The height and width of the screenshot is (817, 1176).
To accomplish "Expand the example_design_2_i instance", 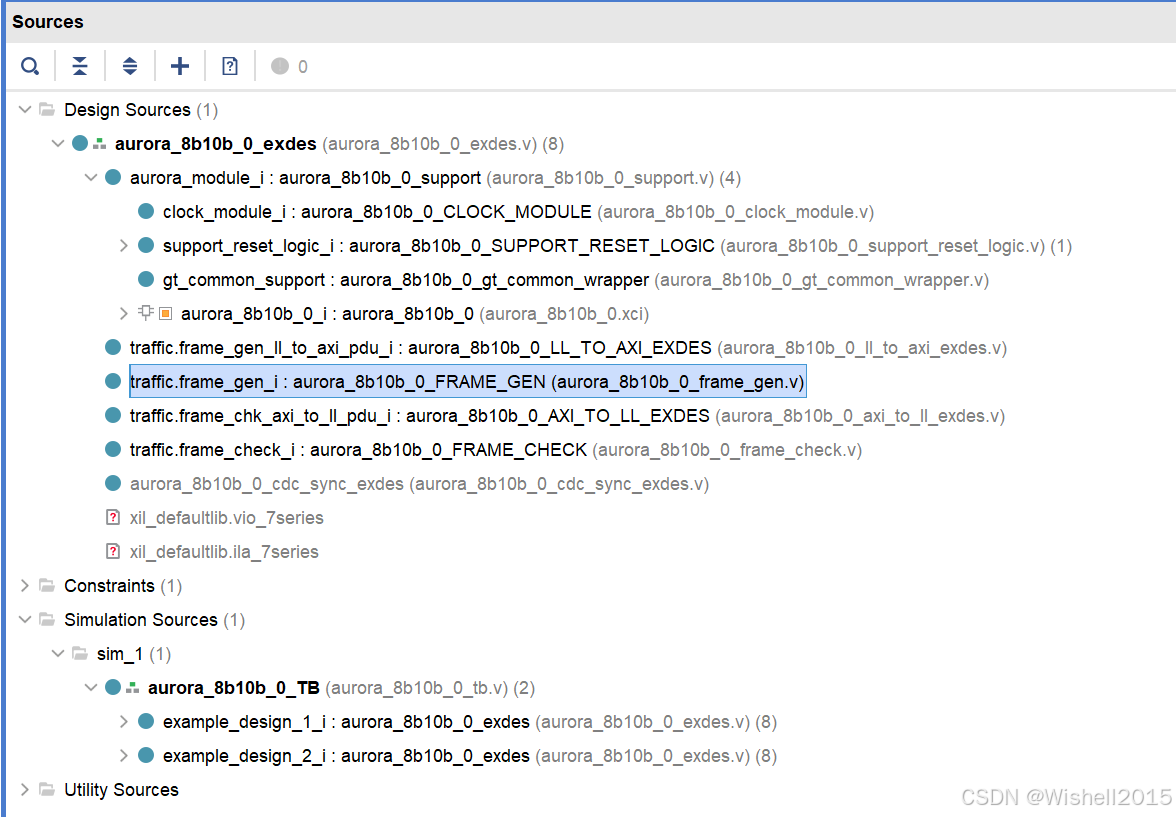I will [124, 755].
